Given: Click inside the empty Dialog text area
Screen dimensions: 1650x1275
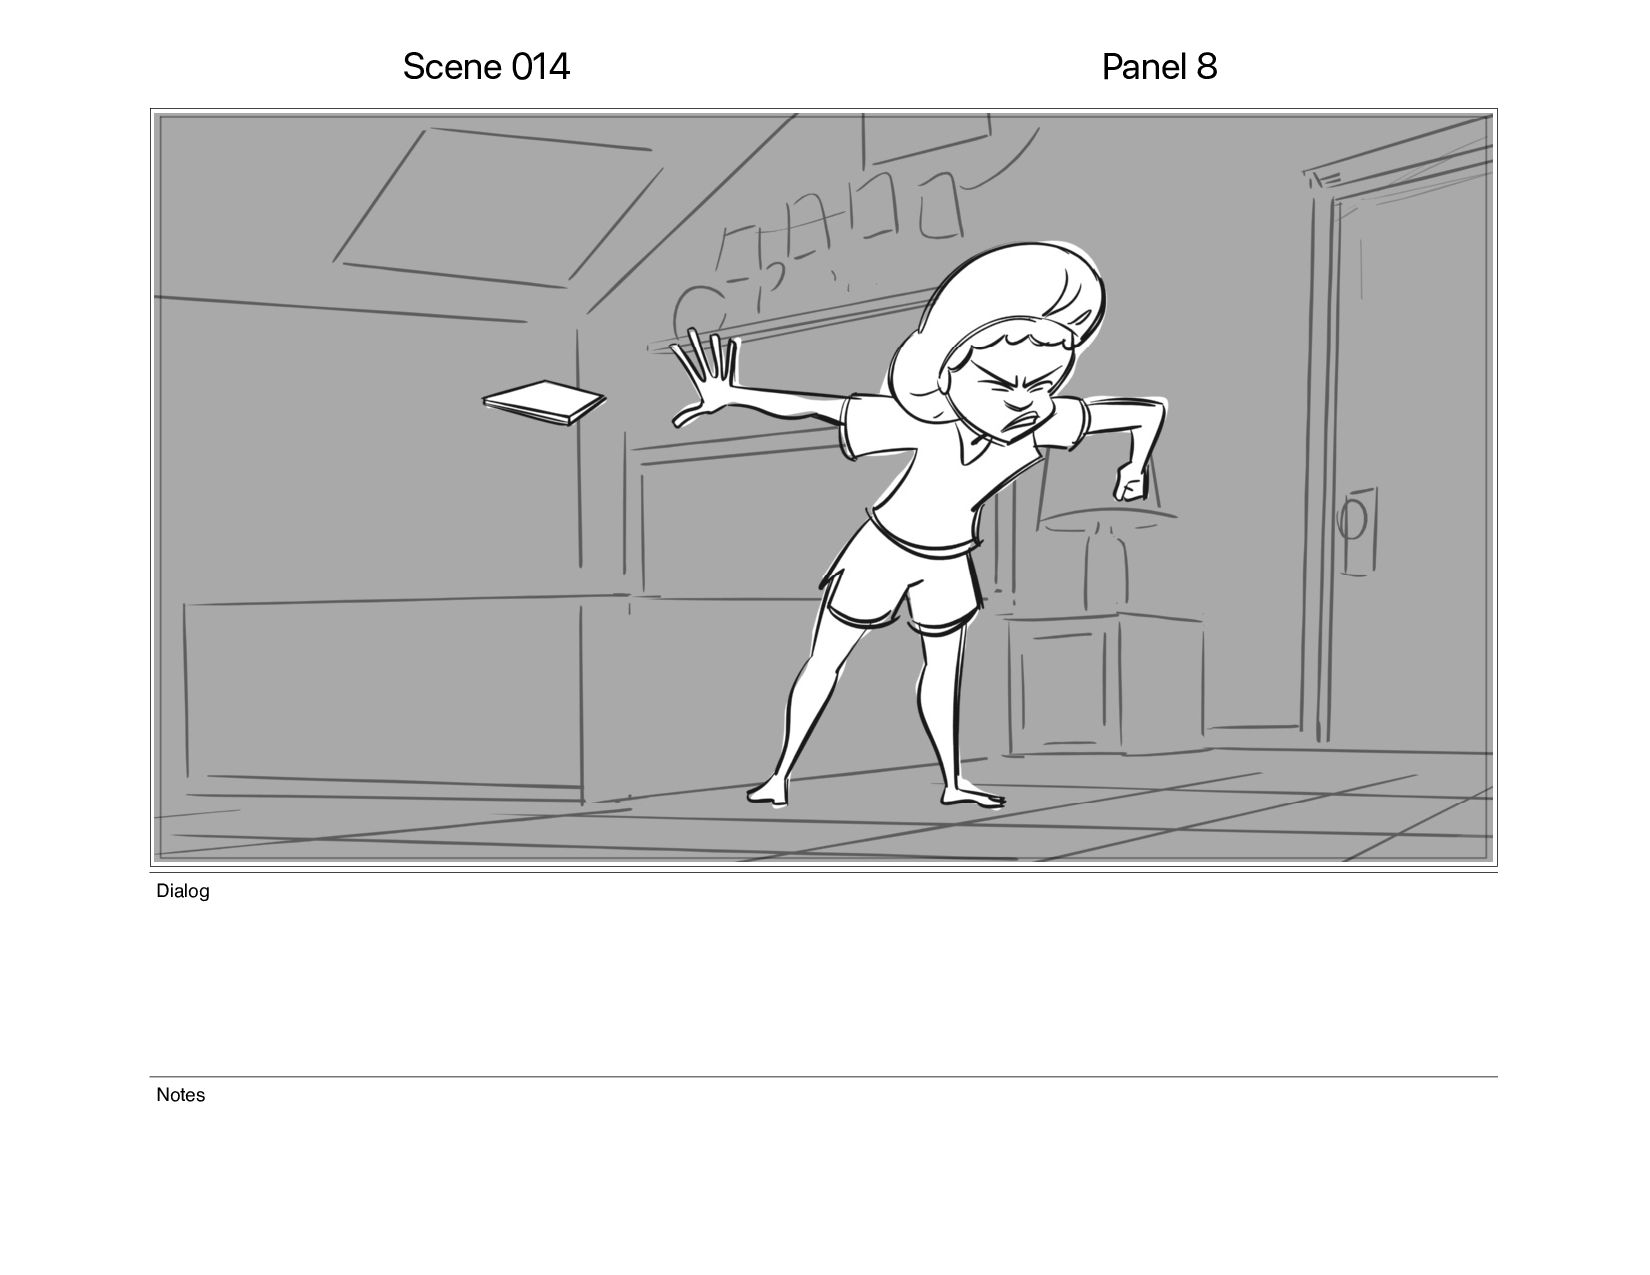Looking at the screenshot, I should click(x=824, y=985).
